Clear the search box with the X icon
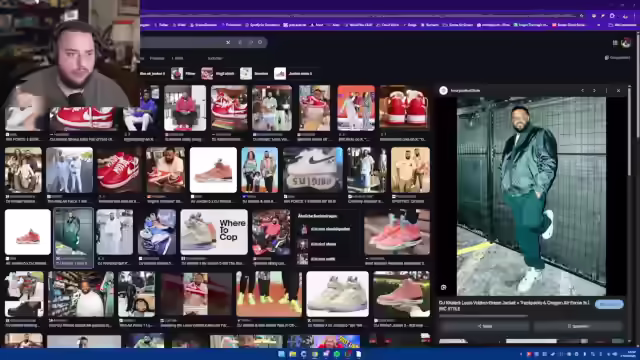The image size is (640, 360). 228,42
